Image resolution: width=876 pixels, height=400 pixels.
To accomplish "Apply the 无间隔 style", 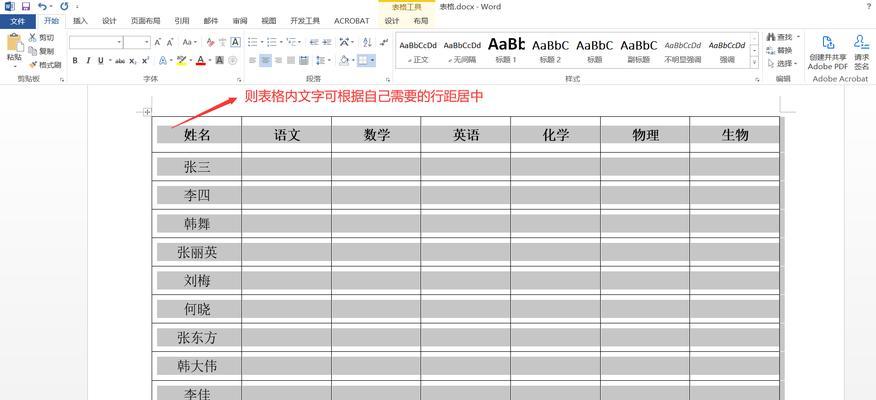I will 463,50.
